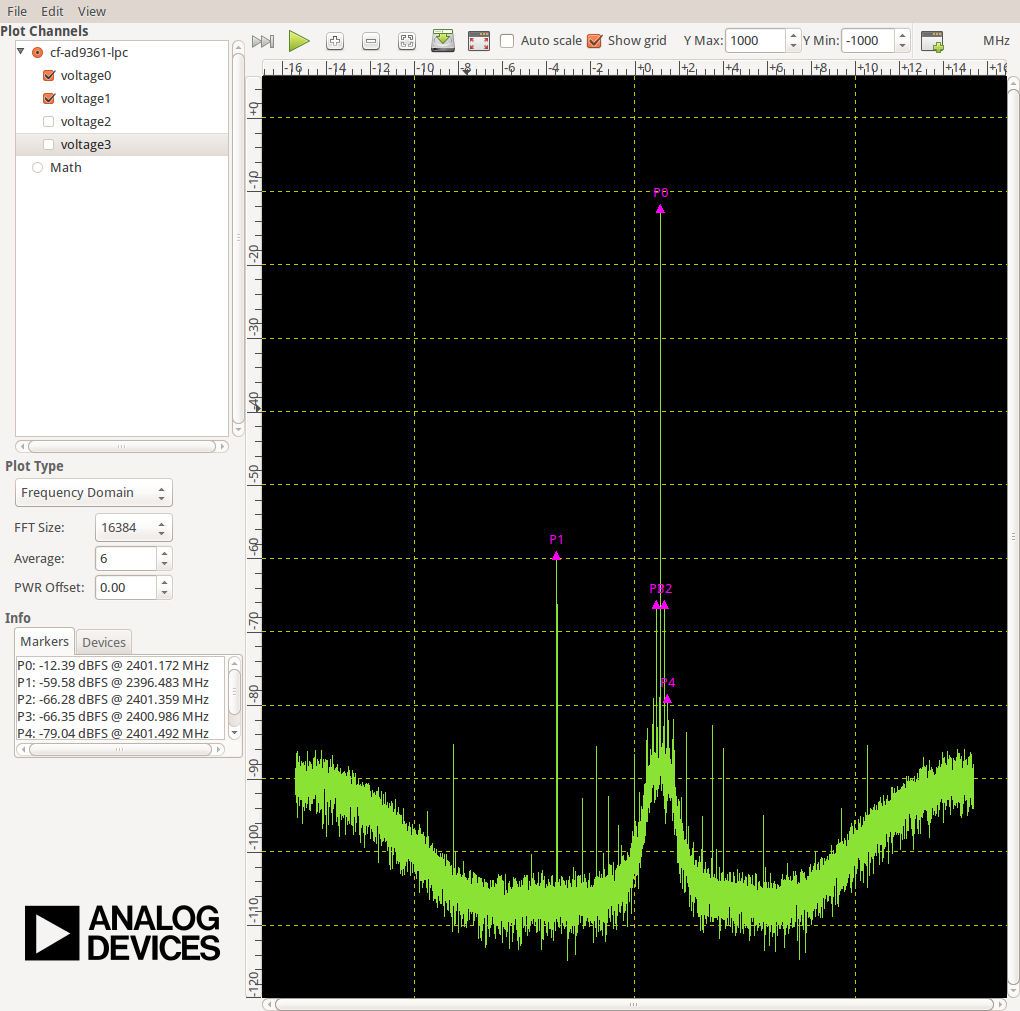Select the P4 marker triangle on the plot

pos(667,699)
